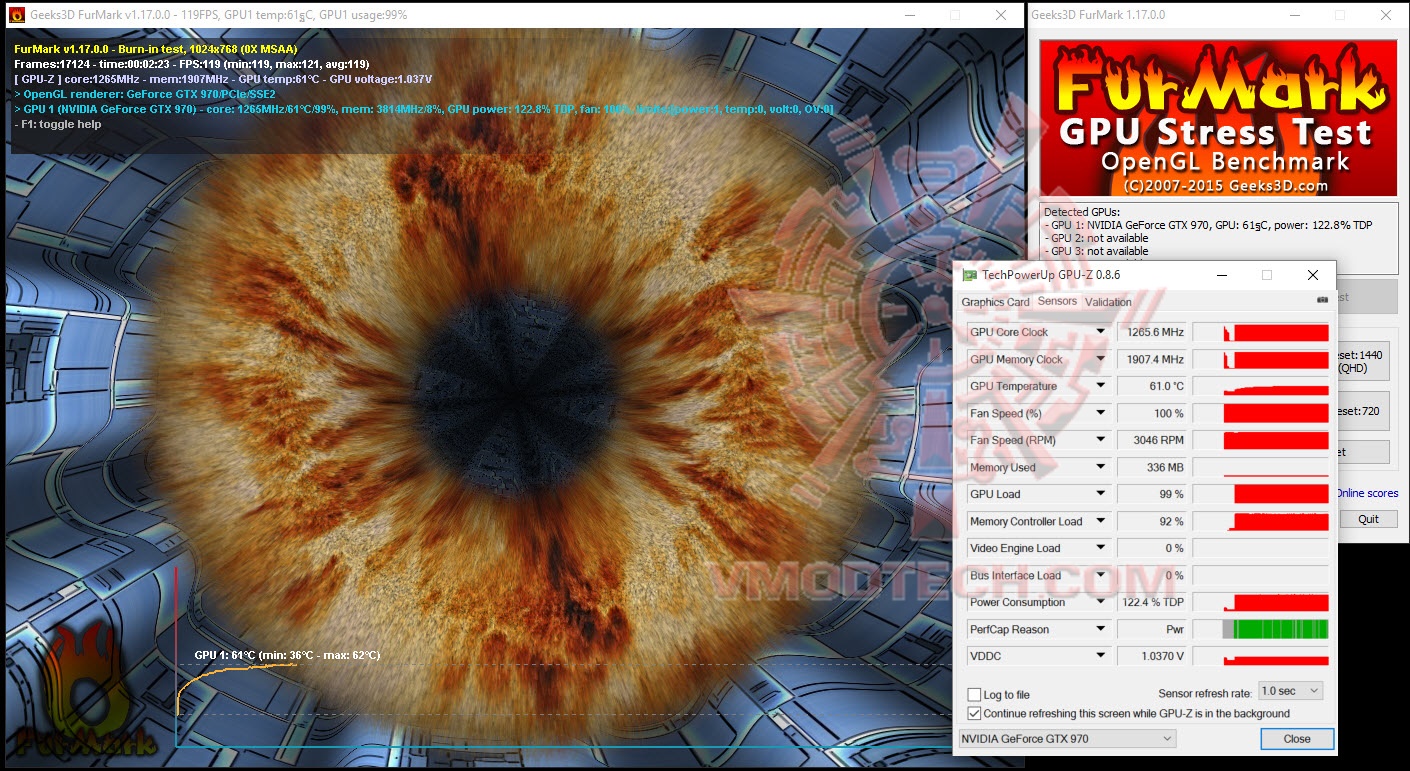Expand the Memory Controller Load dropdown
1410x771 pixels.
pos(1101,521)
